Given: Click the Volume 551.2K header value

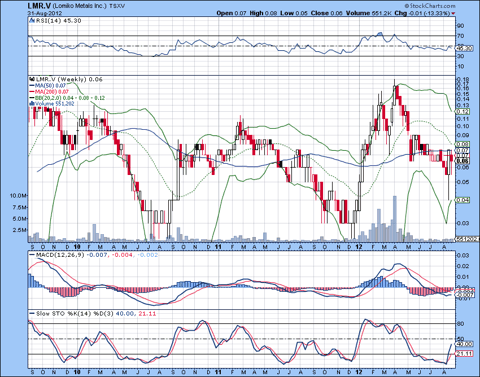Looking at the screenshot, I should pyautogui.click(x=369, y=13).
